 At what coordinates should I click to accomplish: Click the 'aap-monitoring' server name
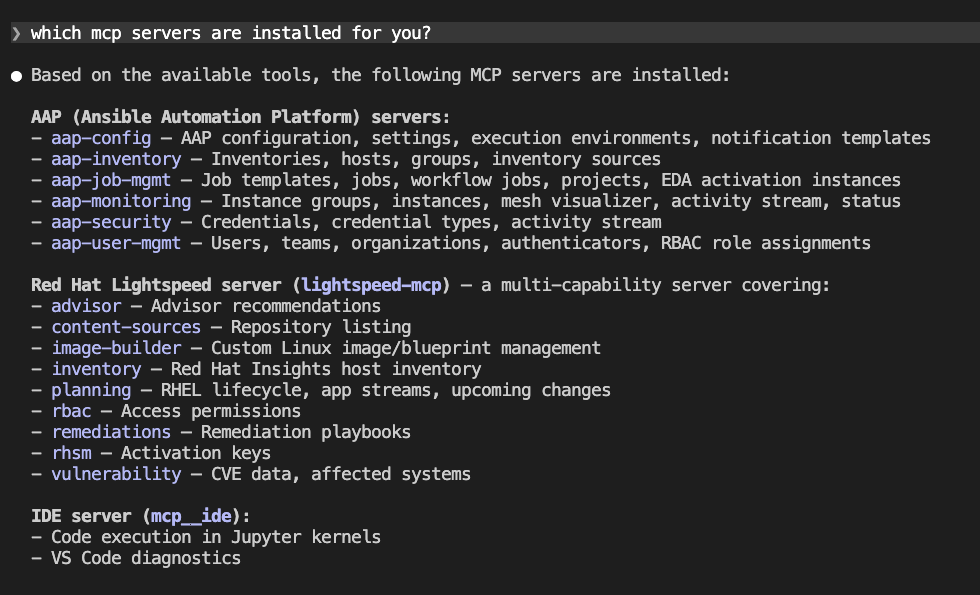tap(121, 201)
